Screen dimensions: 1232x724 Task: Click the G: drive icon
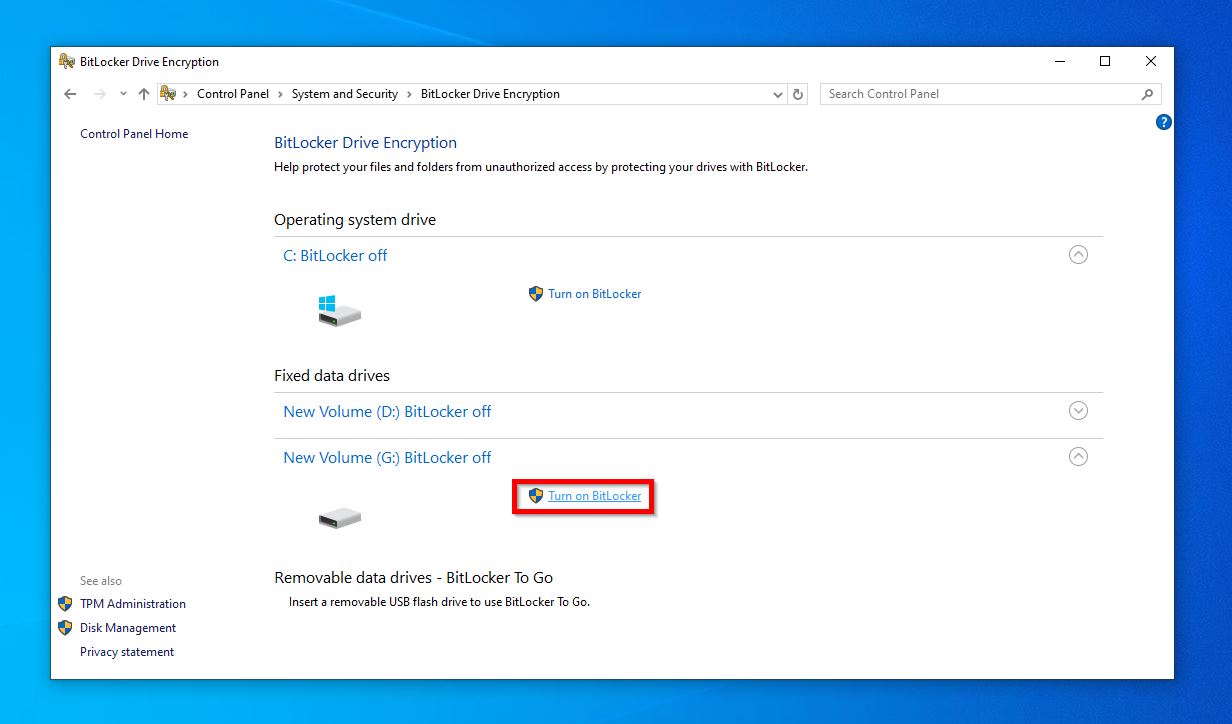coord(339,518)
